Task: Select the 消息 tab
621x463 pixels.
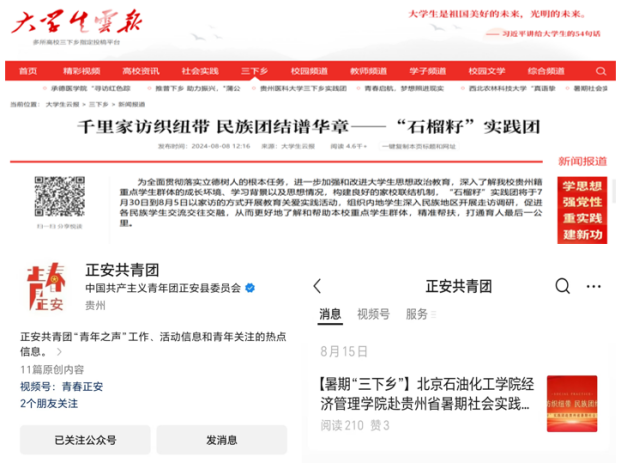Action: coord(330,314)
